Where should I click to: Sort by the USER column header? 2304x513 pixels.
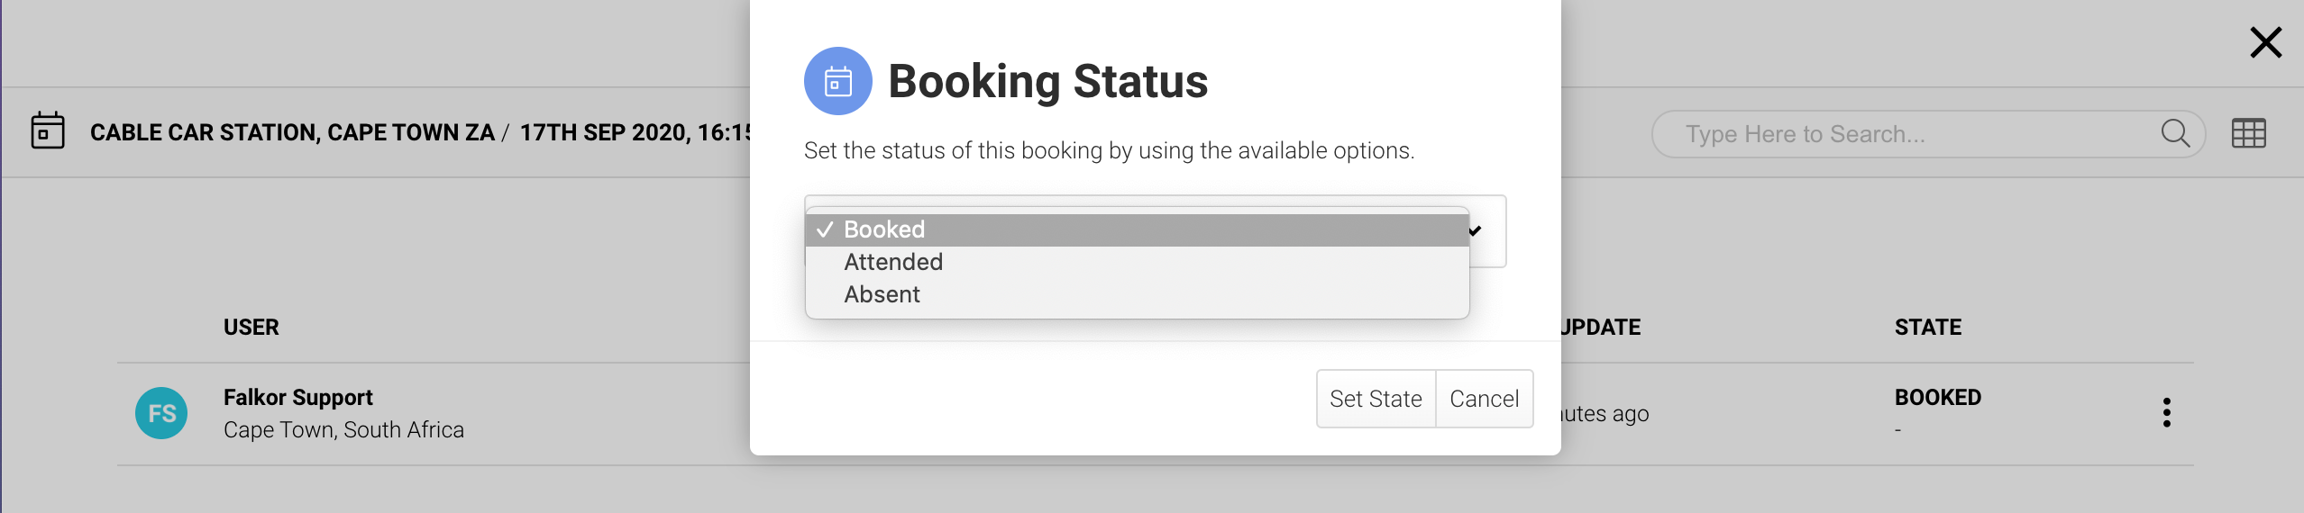tap(251, 327)
